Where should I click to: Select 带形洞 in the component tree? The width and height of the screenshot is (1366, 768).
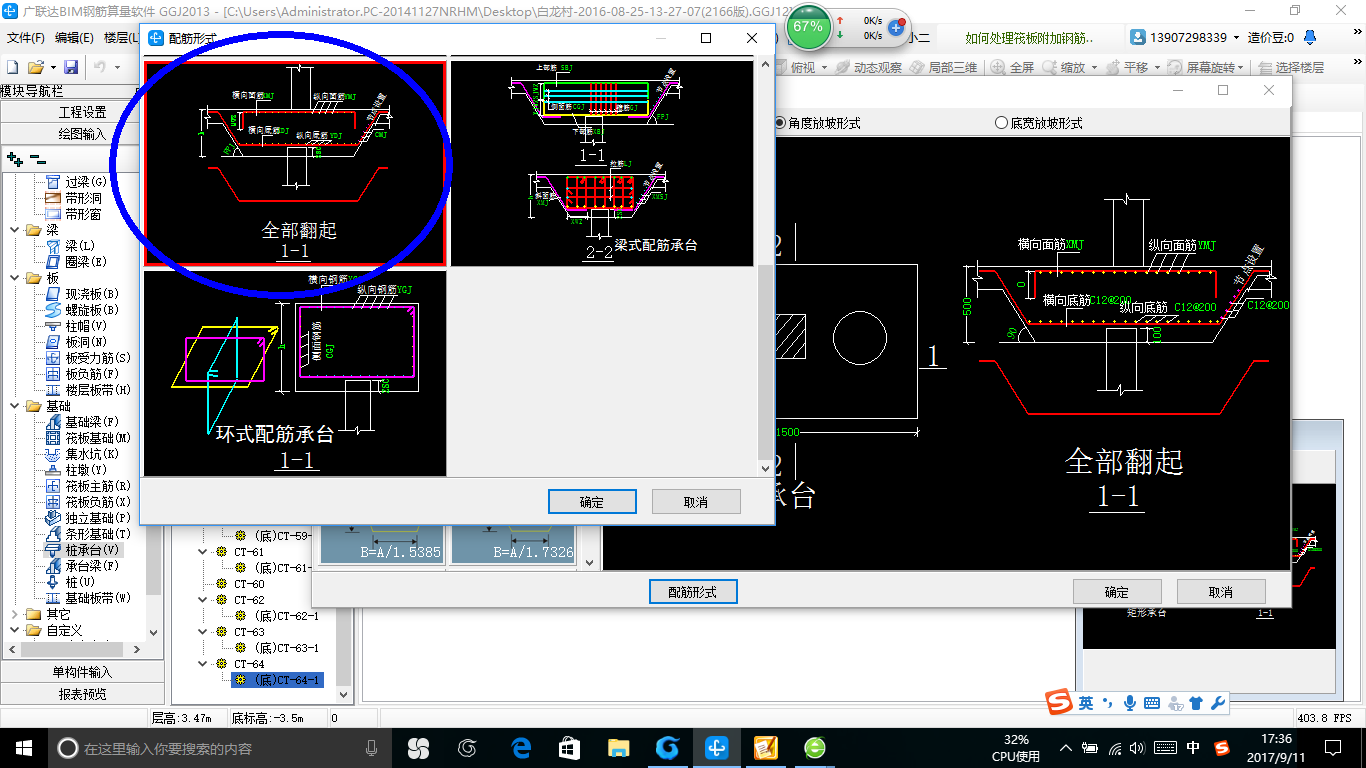(x=83, y=198)
